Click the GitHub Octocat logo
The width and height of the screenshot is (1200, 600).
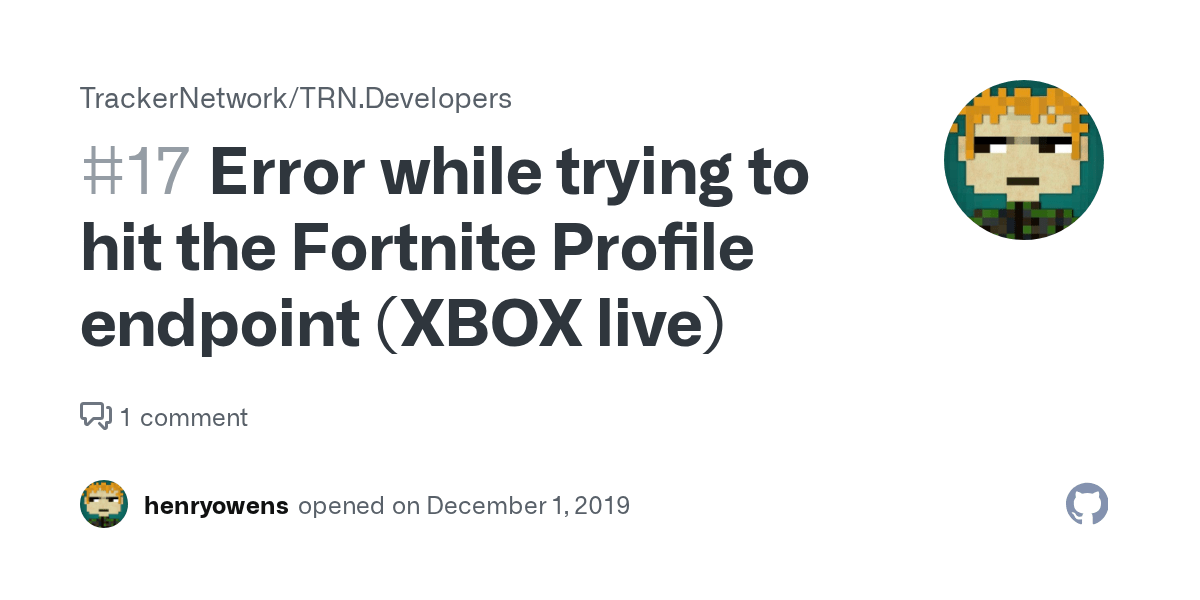coord(1087,505)
